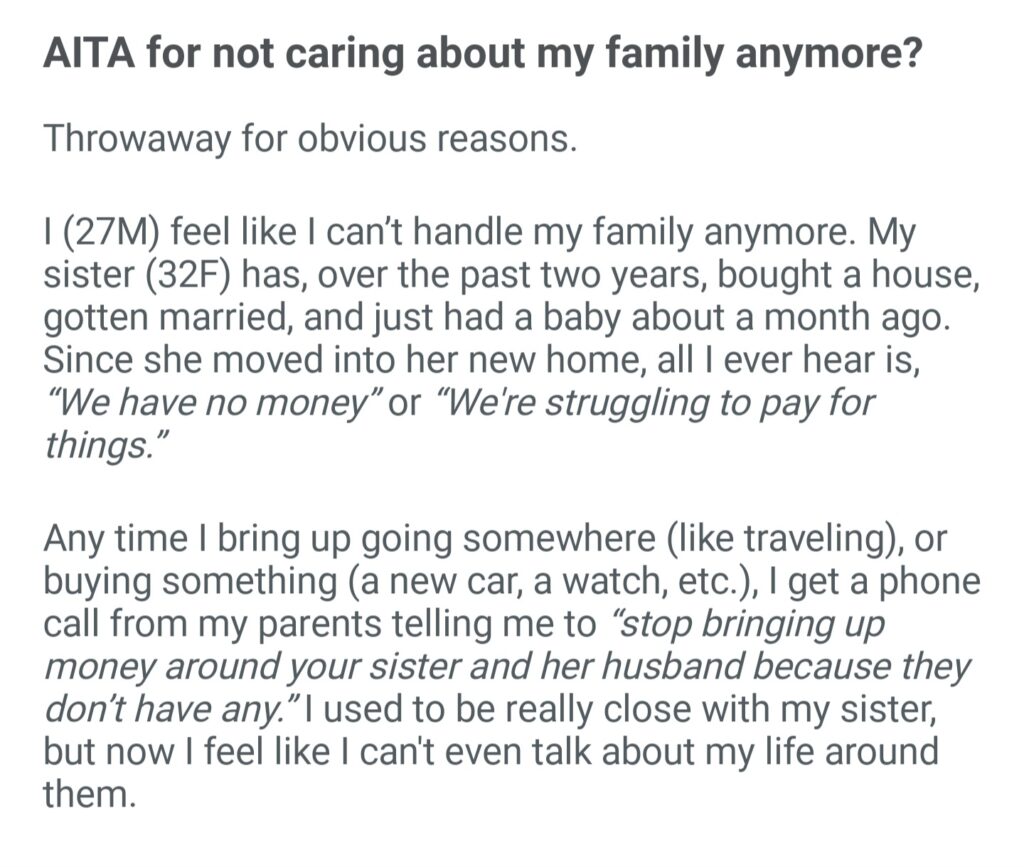Click the italic "We're struggling to pay for" quote
Image resolution: width=1024 pixels, height=867 pixels.
click(x=648, y=404)
